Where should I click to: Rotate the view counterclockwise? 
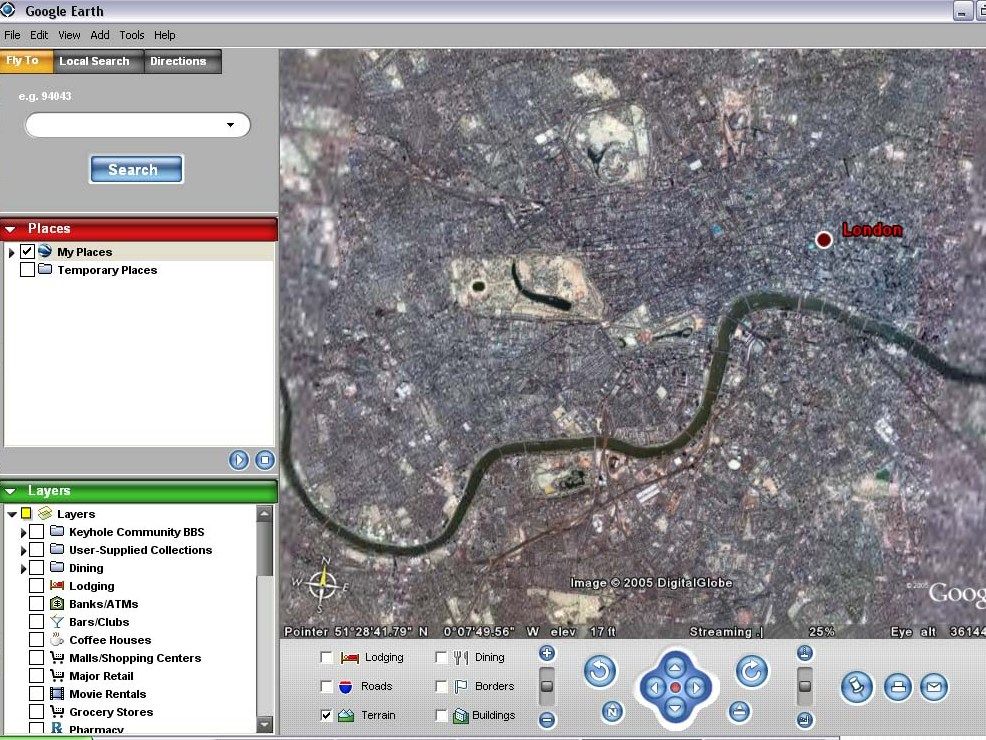click(x=600, y=672)
